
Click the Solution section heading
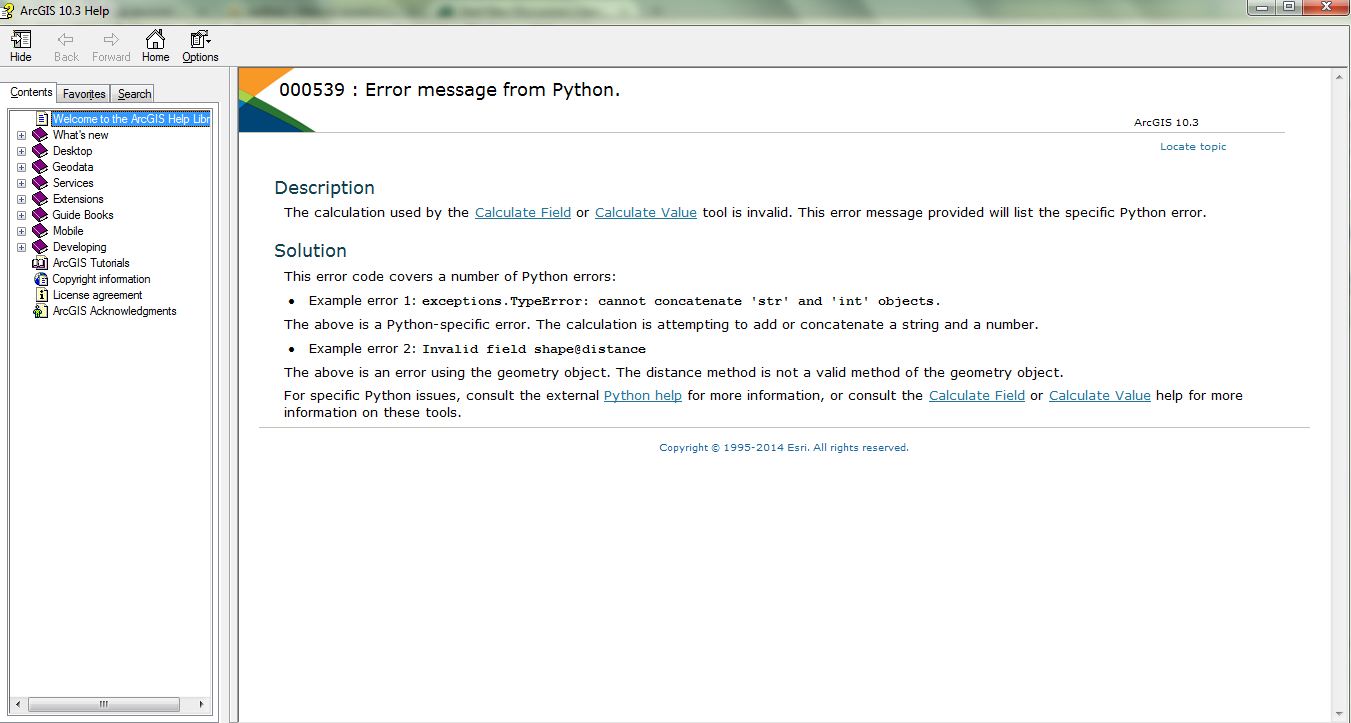tap(311, 251)
